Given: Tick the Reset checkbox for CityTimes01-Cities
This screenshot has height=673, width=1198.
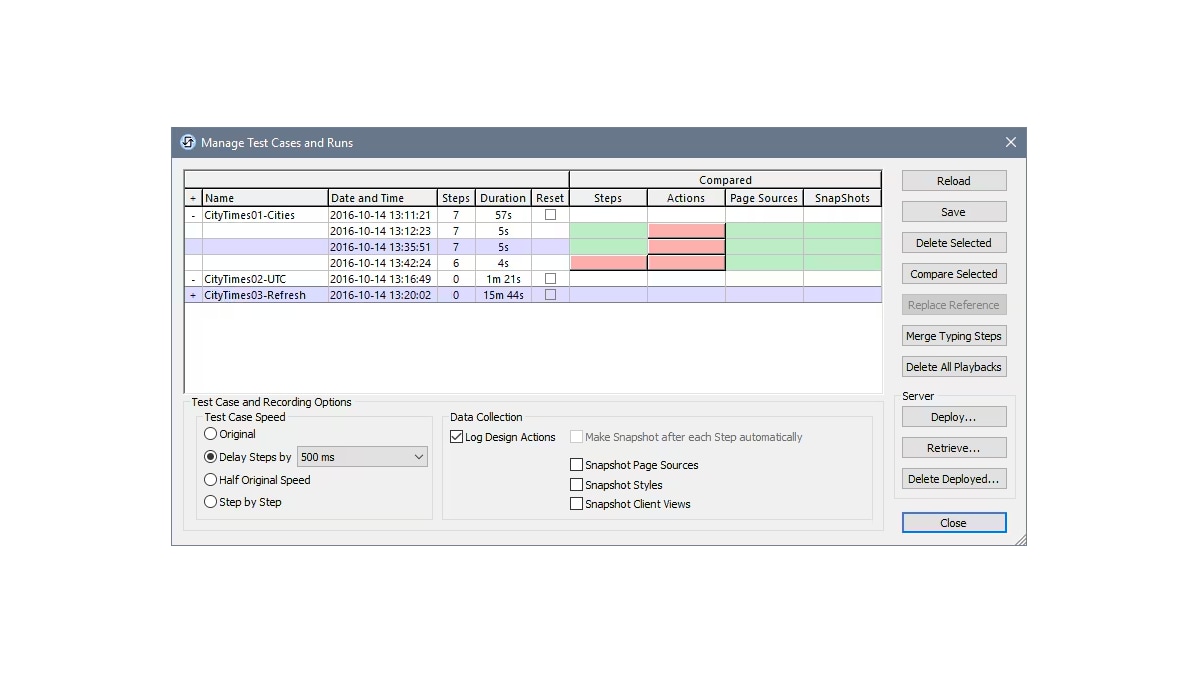Looking at the screenshot, I should [550, 215].
